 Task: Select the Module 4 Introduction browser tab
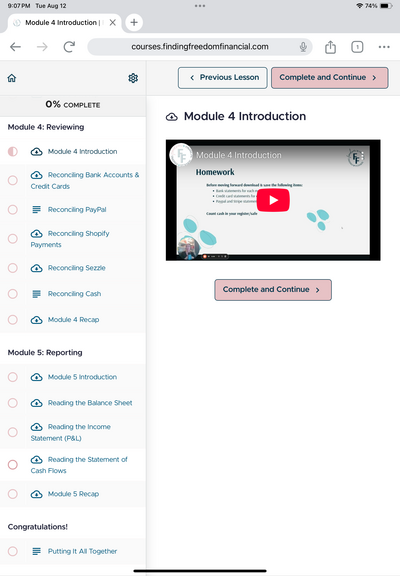[62, 23]
